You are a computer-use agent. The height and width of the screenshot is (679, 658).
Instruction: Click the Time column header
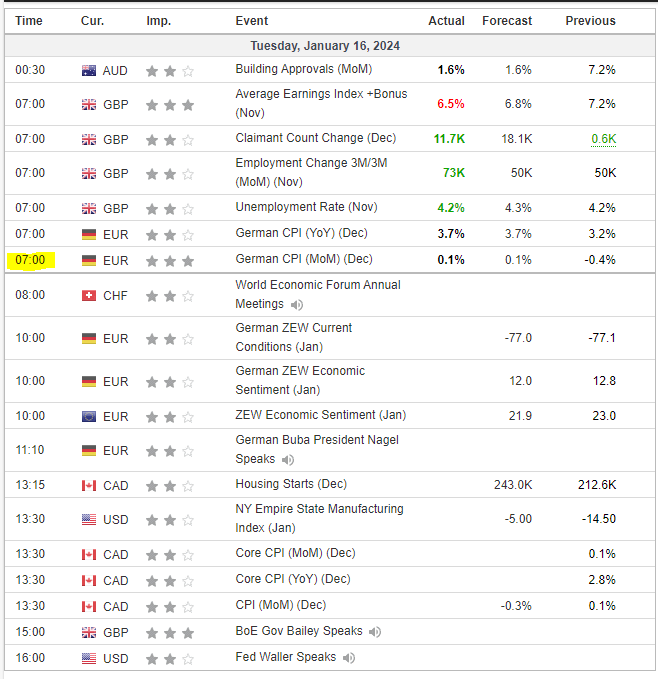tap(29, 21)
